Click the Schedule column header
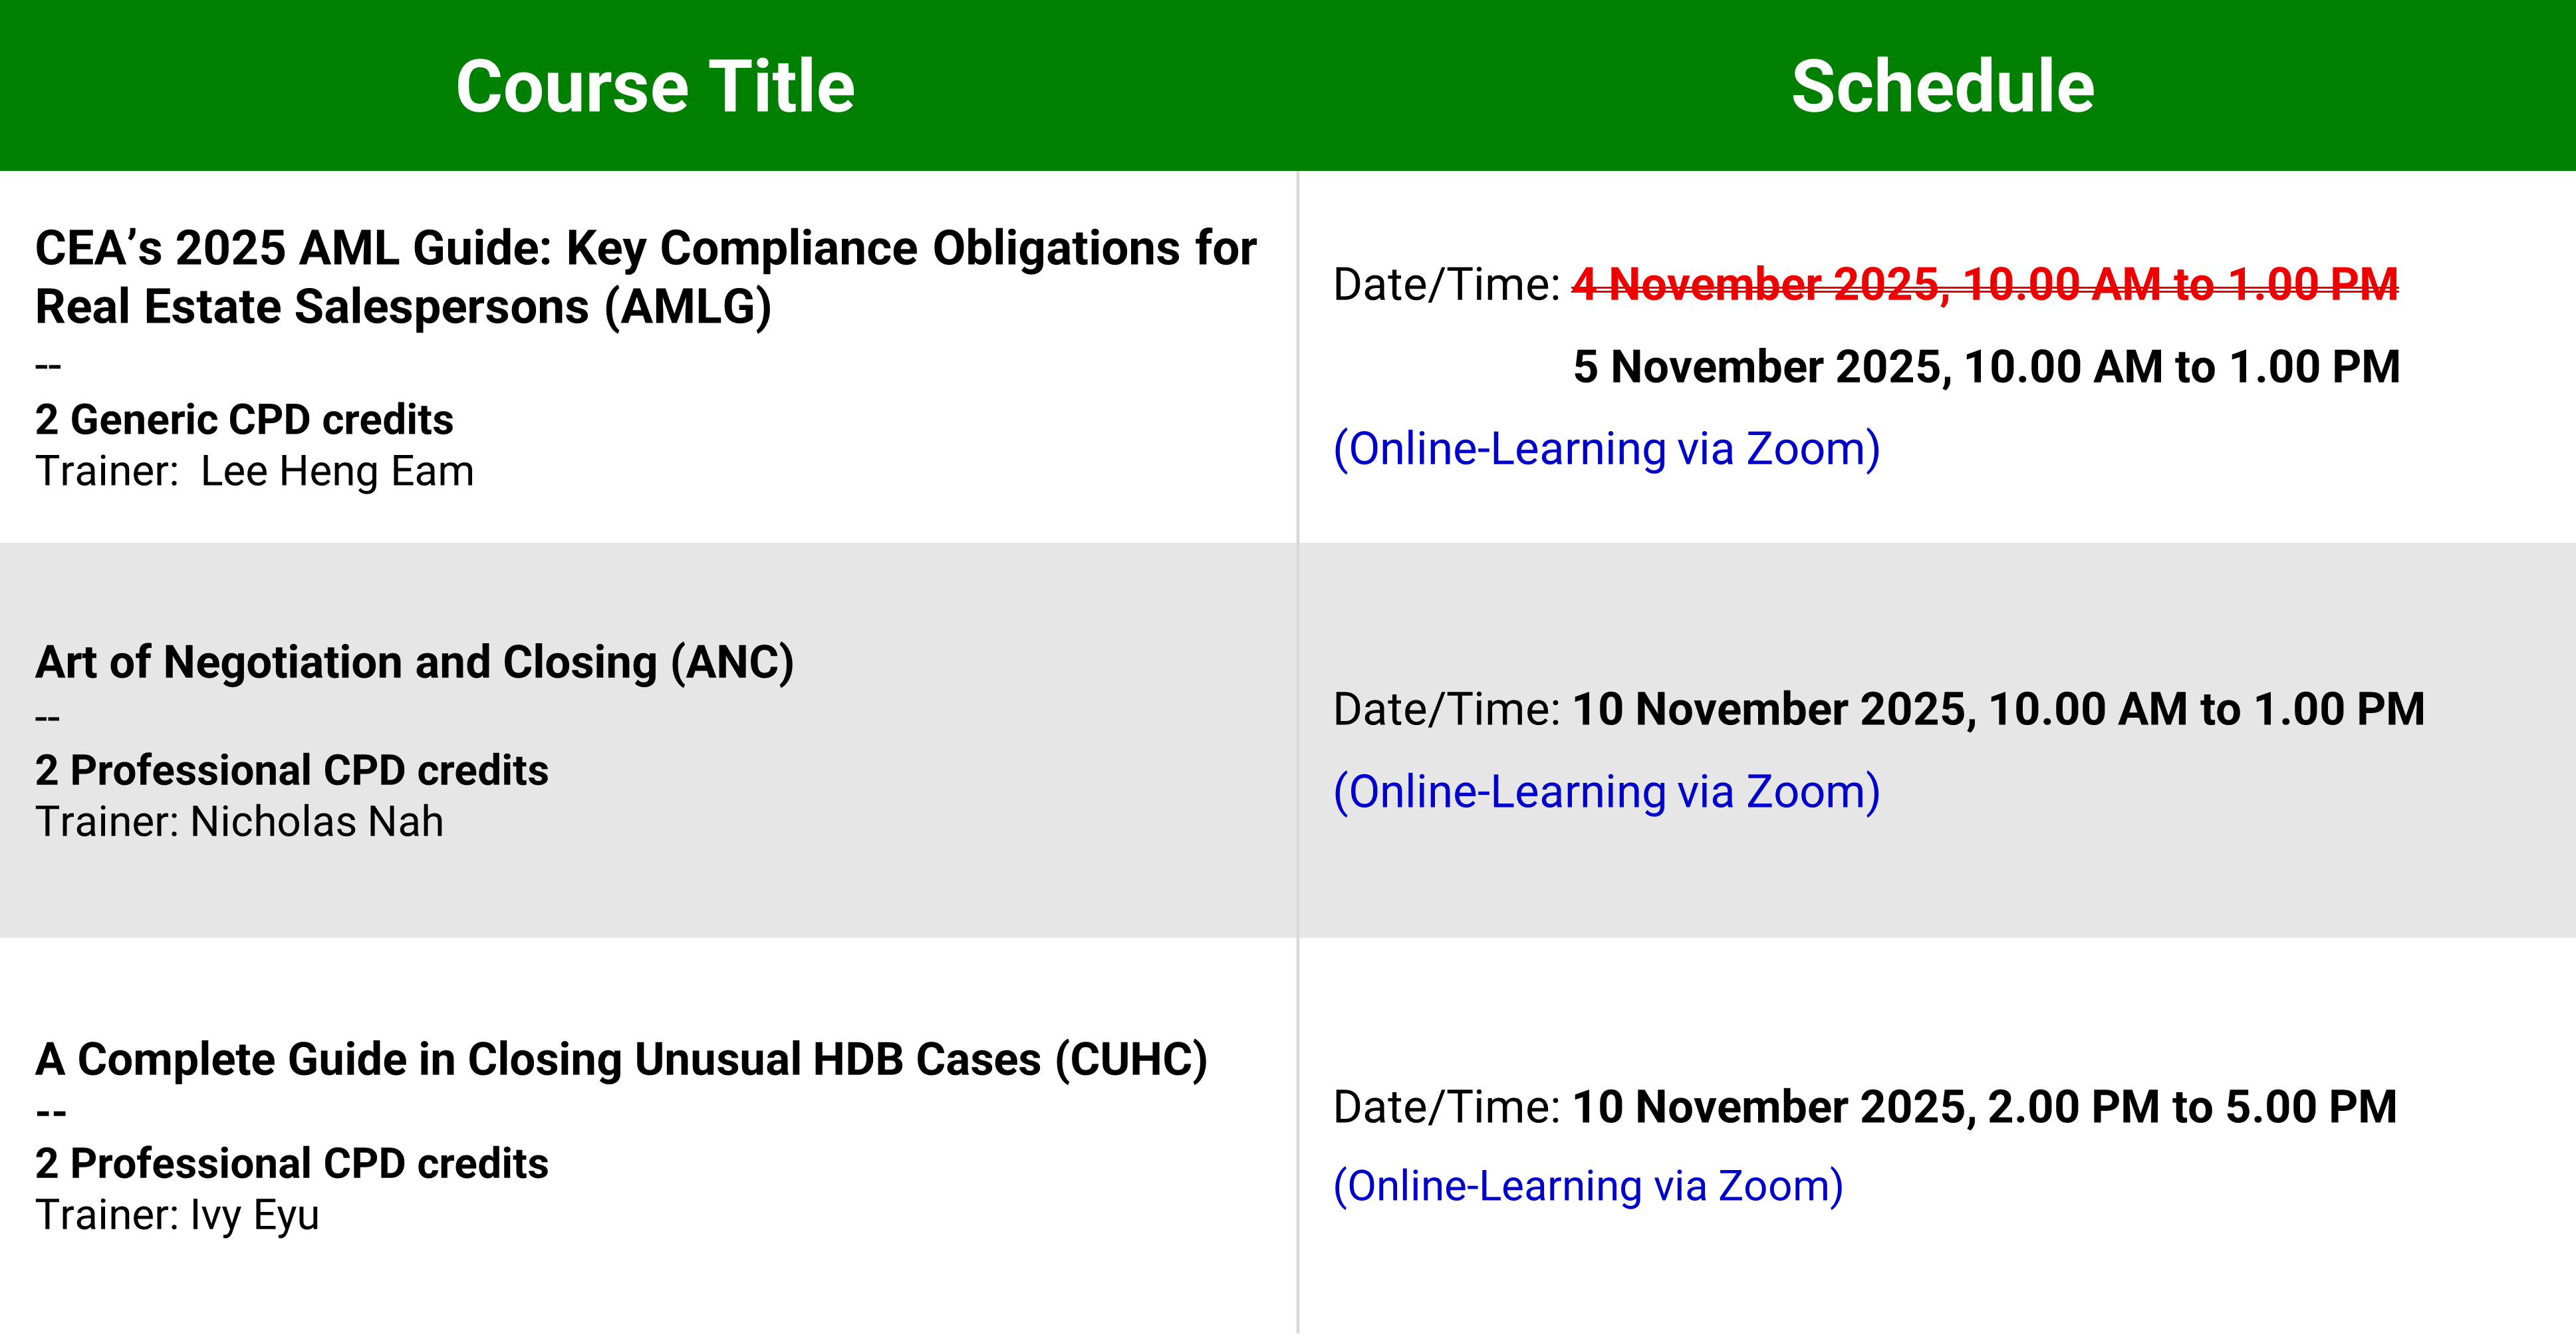Image resolution: width=2576 pixels, height=1335 pixels. [1942, 86]
